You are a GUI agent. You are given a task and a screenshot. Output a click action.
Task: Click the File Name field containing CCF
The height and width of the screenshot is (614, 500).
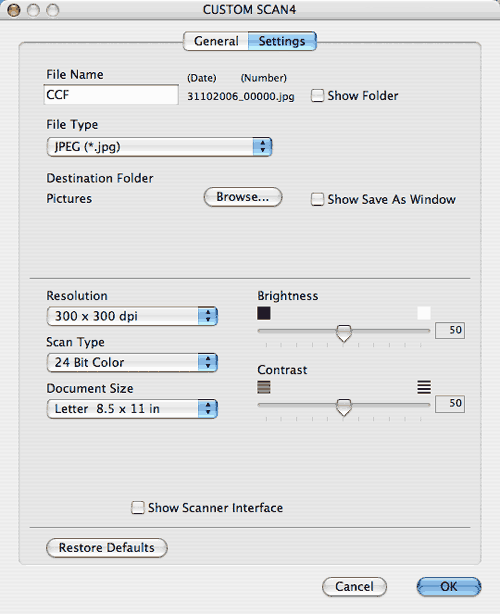tap(111, 95)
